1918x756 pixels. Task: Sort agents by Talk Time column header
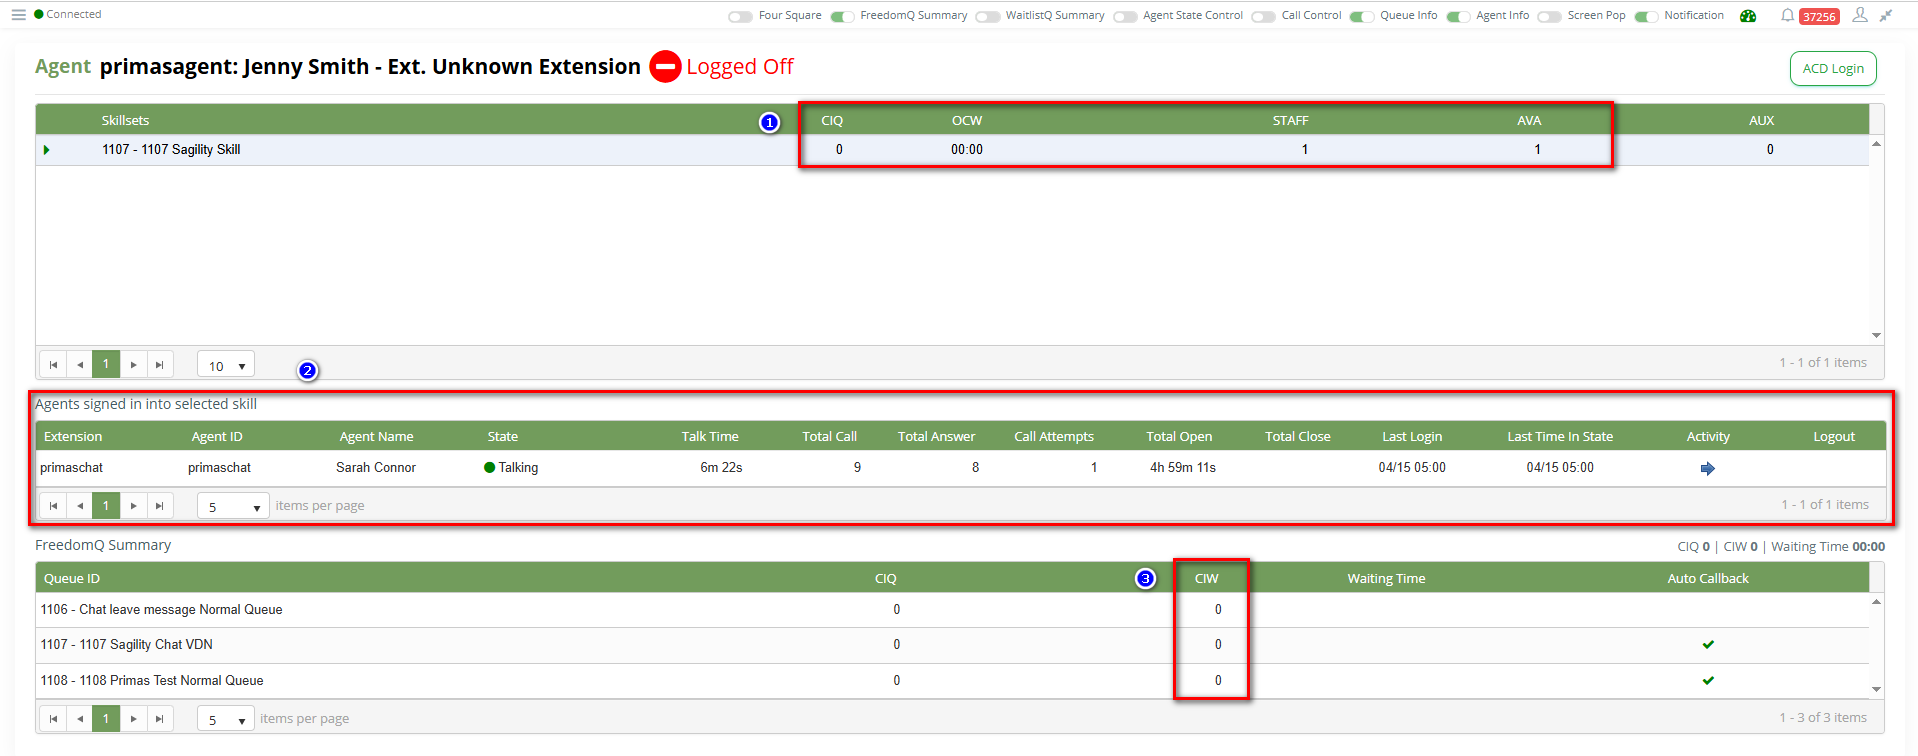click(709, 437)
